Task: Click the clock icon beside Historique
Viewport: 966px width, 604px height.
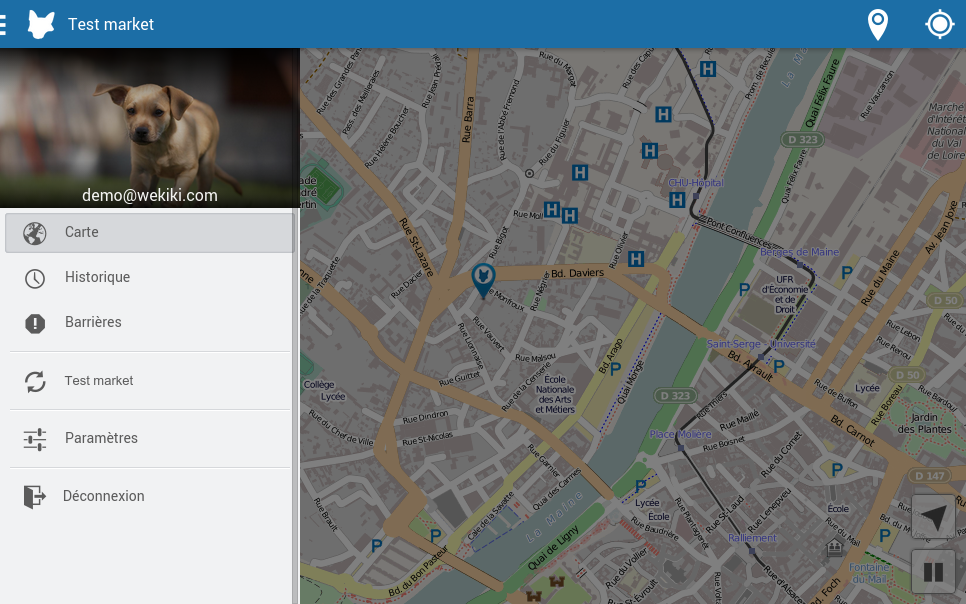Action: pyautogui.click(x=35, y=278)
